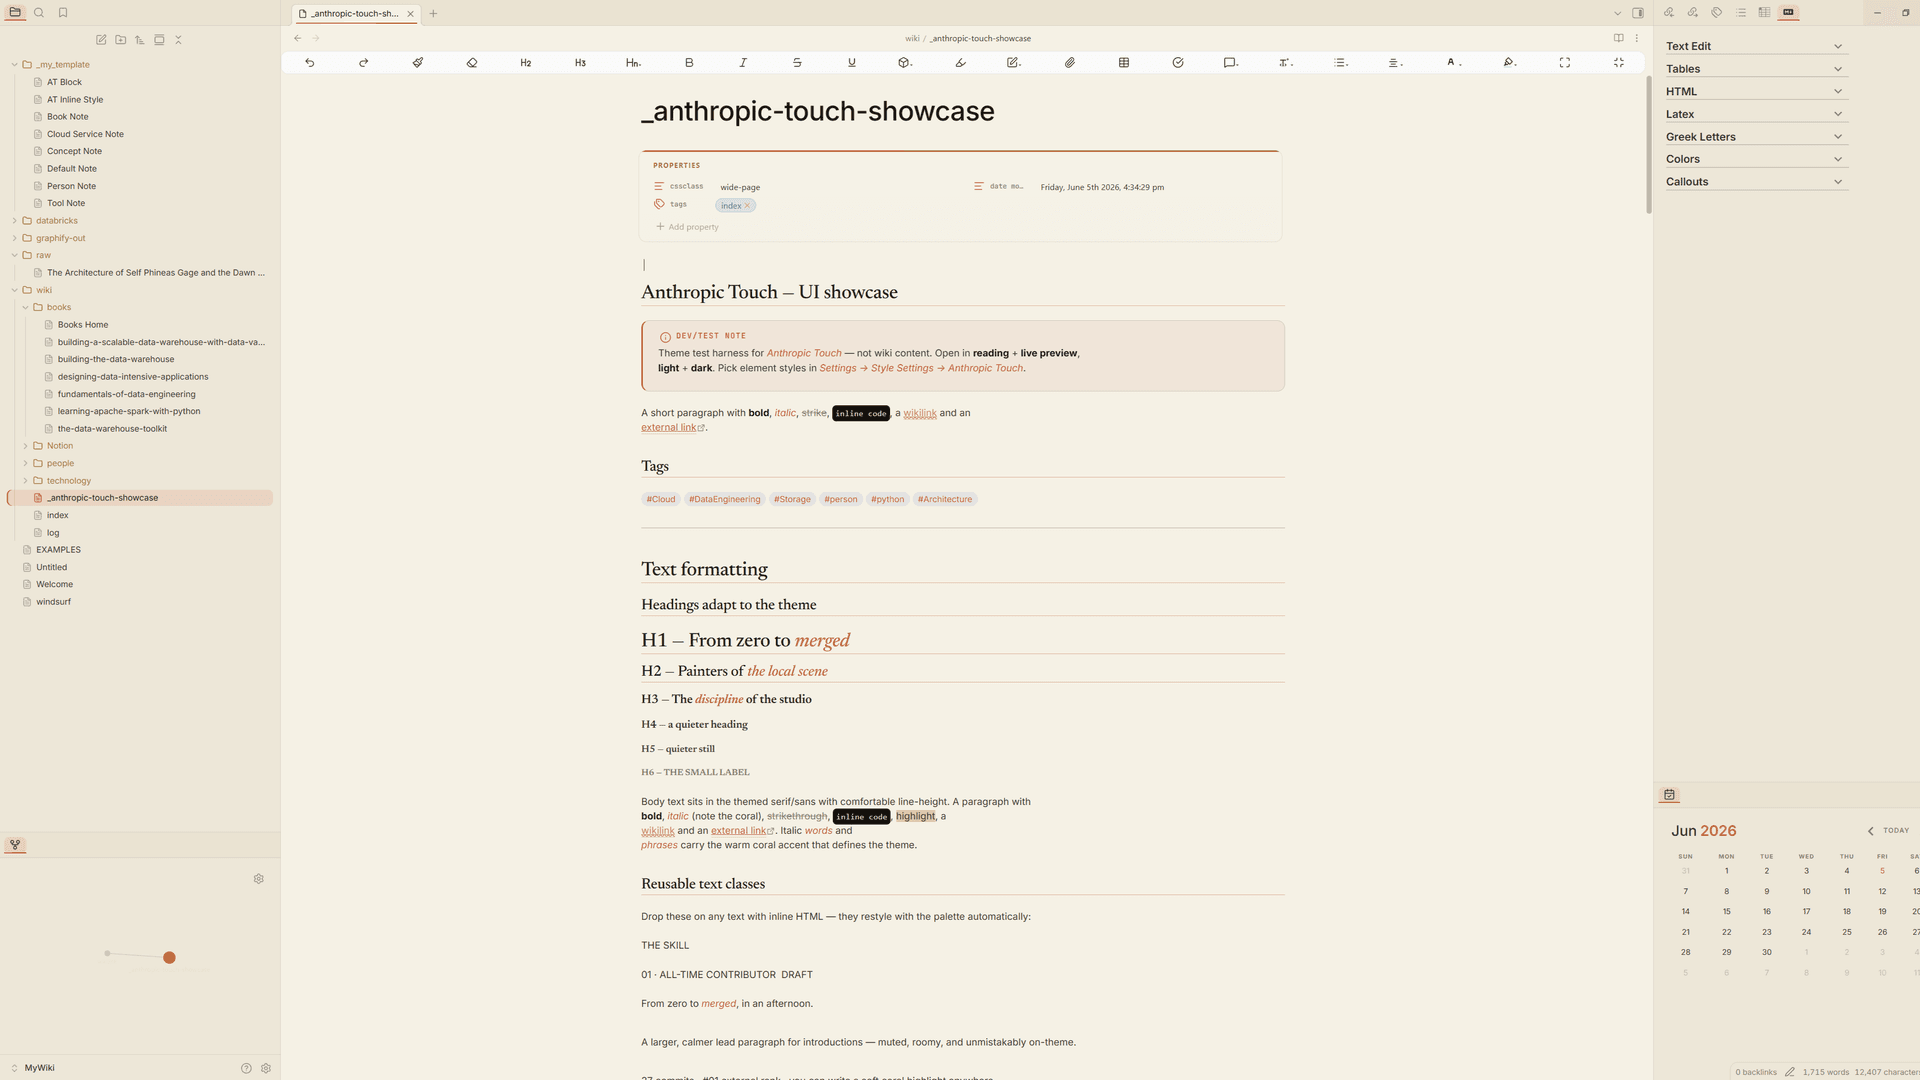Viewport: 1920px width, 1080px height.
Task: Open the more options menu for the note
Action: tap(1637, 38)
